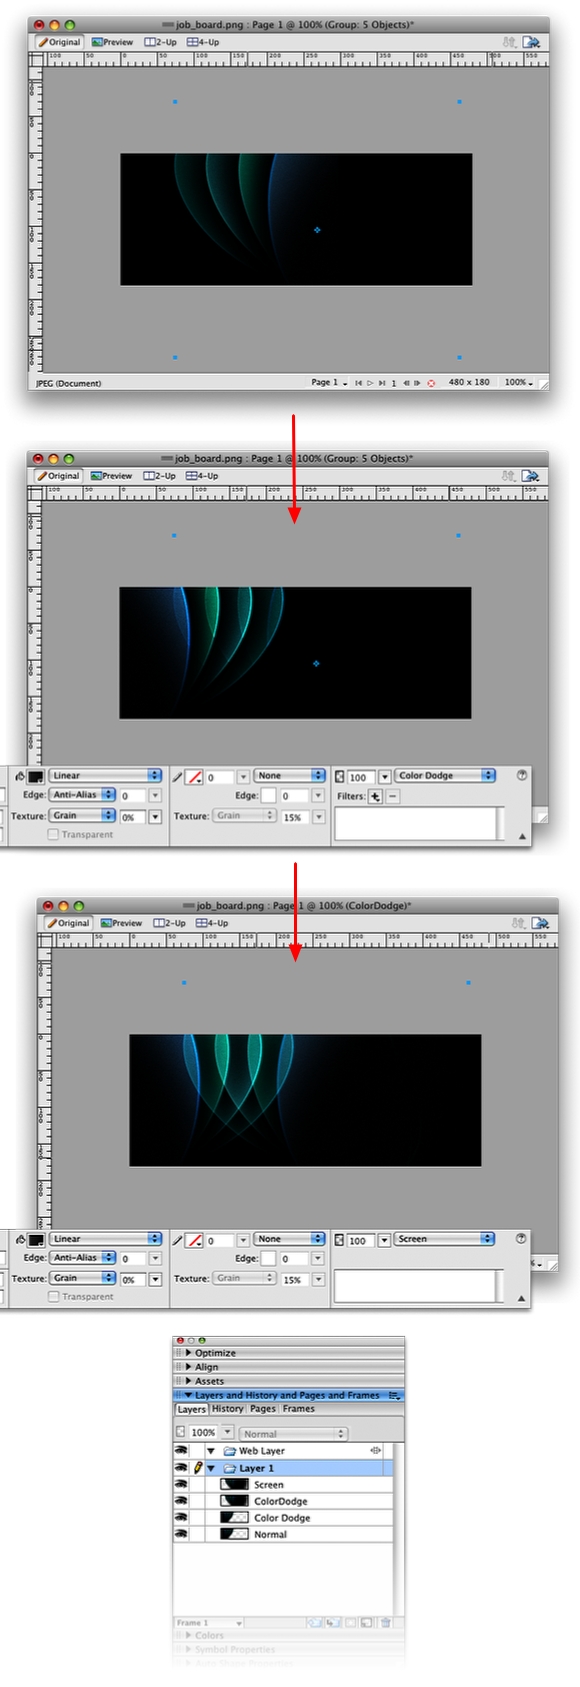Toggle Transparent checkbox in Color Dodge properties panel
580x1687 pixels.
click(53, 834)
